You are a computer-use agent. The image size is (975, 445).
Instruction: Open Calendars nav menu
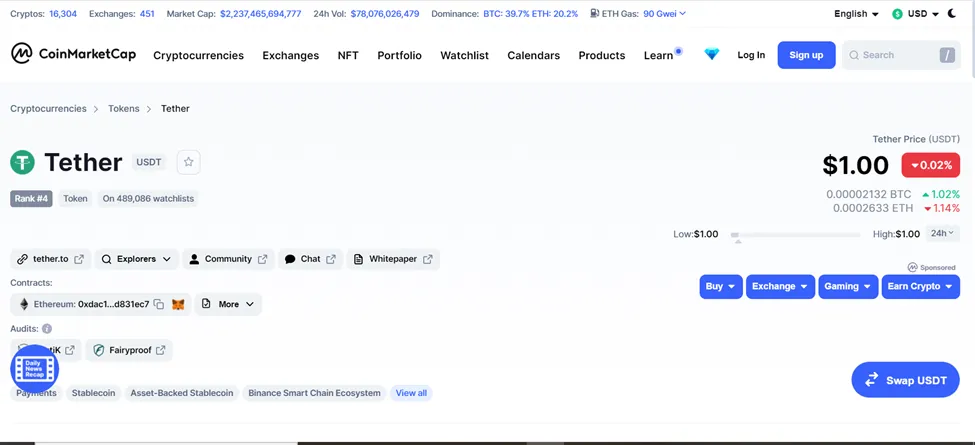534,55
